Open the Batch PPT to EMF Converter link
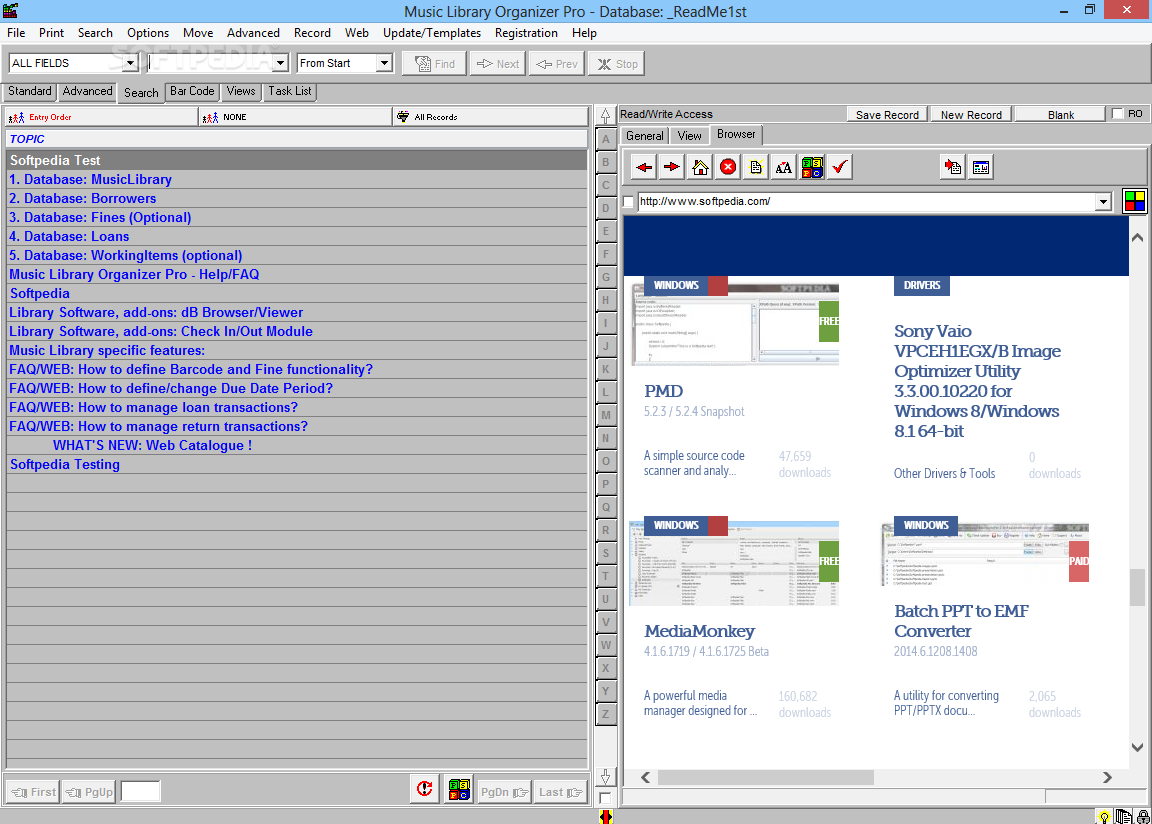This screenshot has width=1152, height=824. click(x=961, y=621)
